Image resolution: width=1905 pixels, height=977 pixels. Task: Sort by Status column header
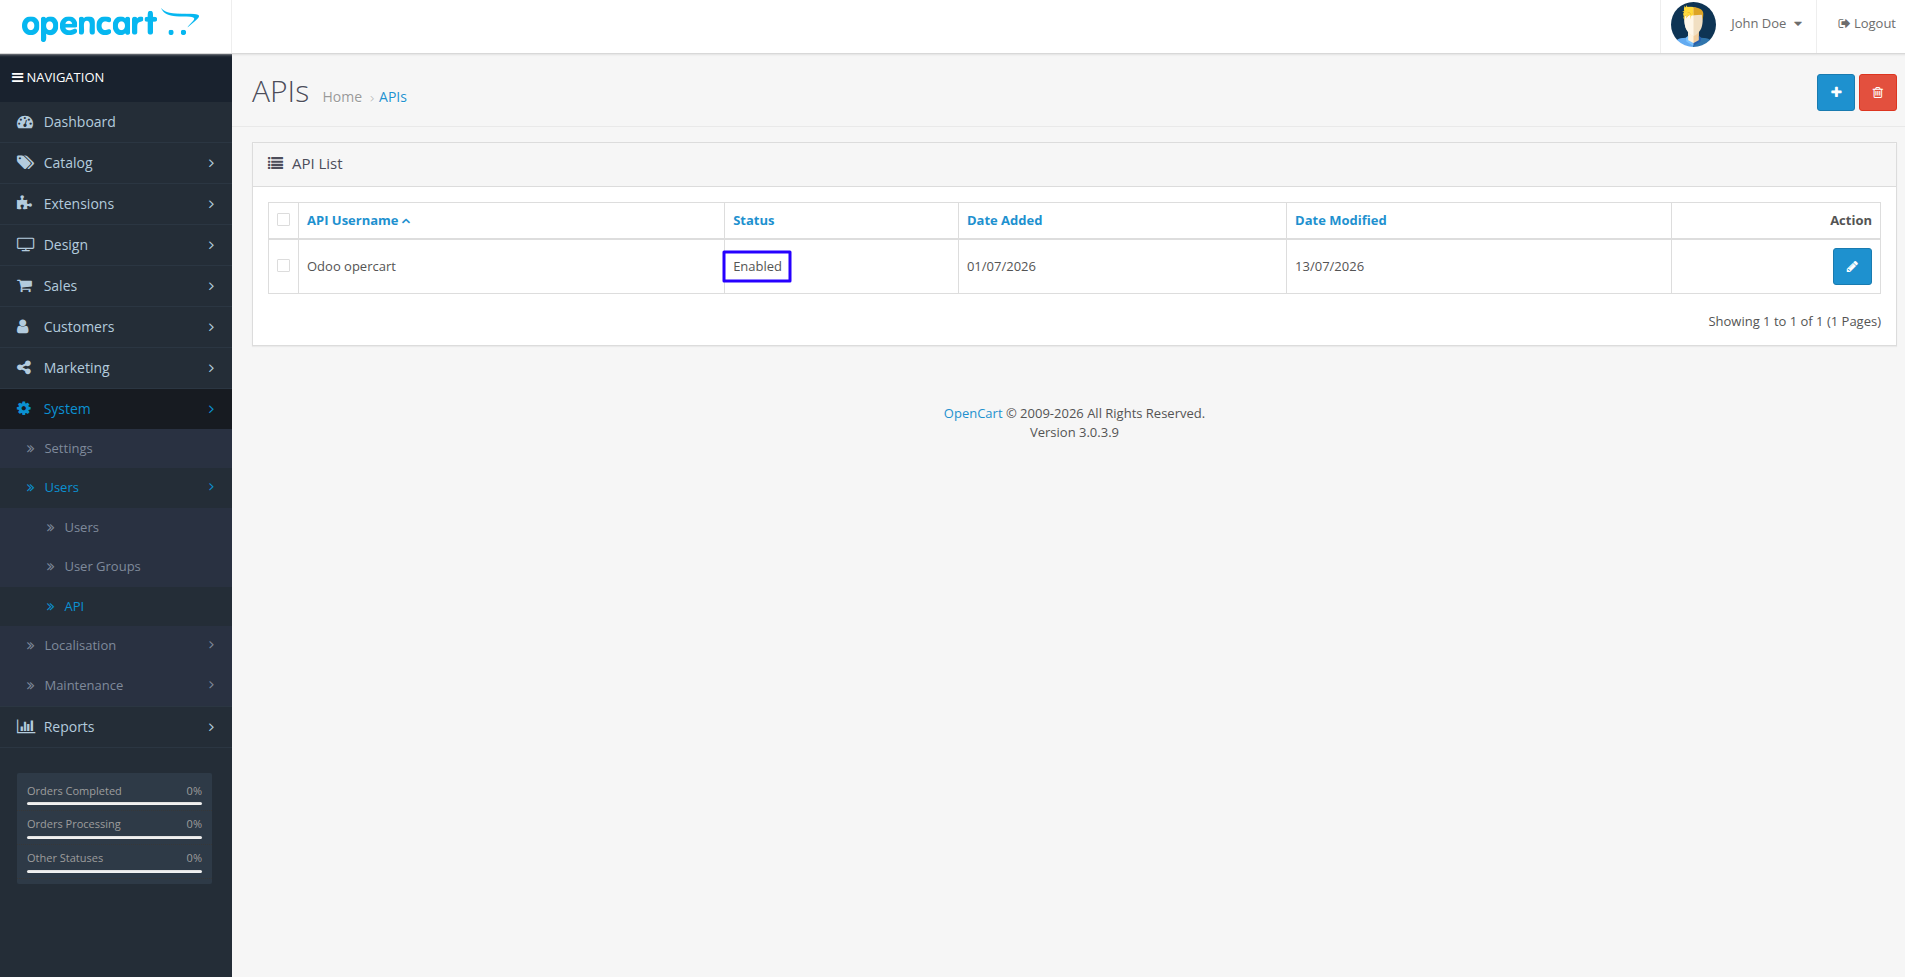(x=754, y=221)
